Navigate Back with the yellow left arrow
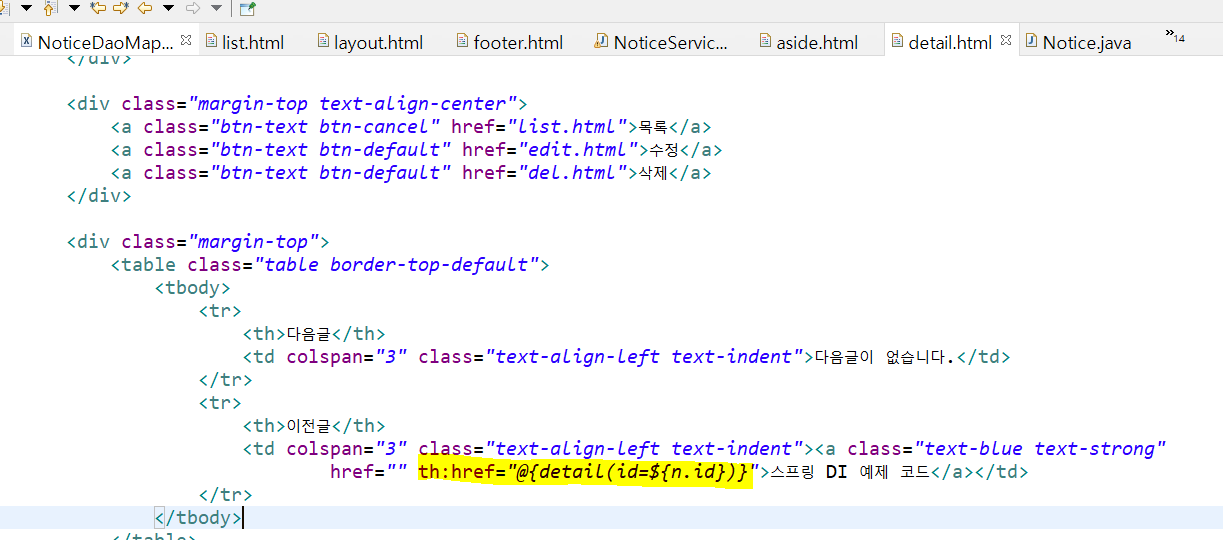Image resolution: width=1223 pixels, height=540 pixels. pos(145,8)
